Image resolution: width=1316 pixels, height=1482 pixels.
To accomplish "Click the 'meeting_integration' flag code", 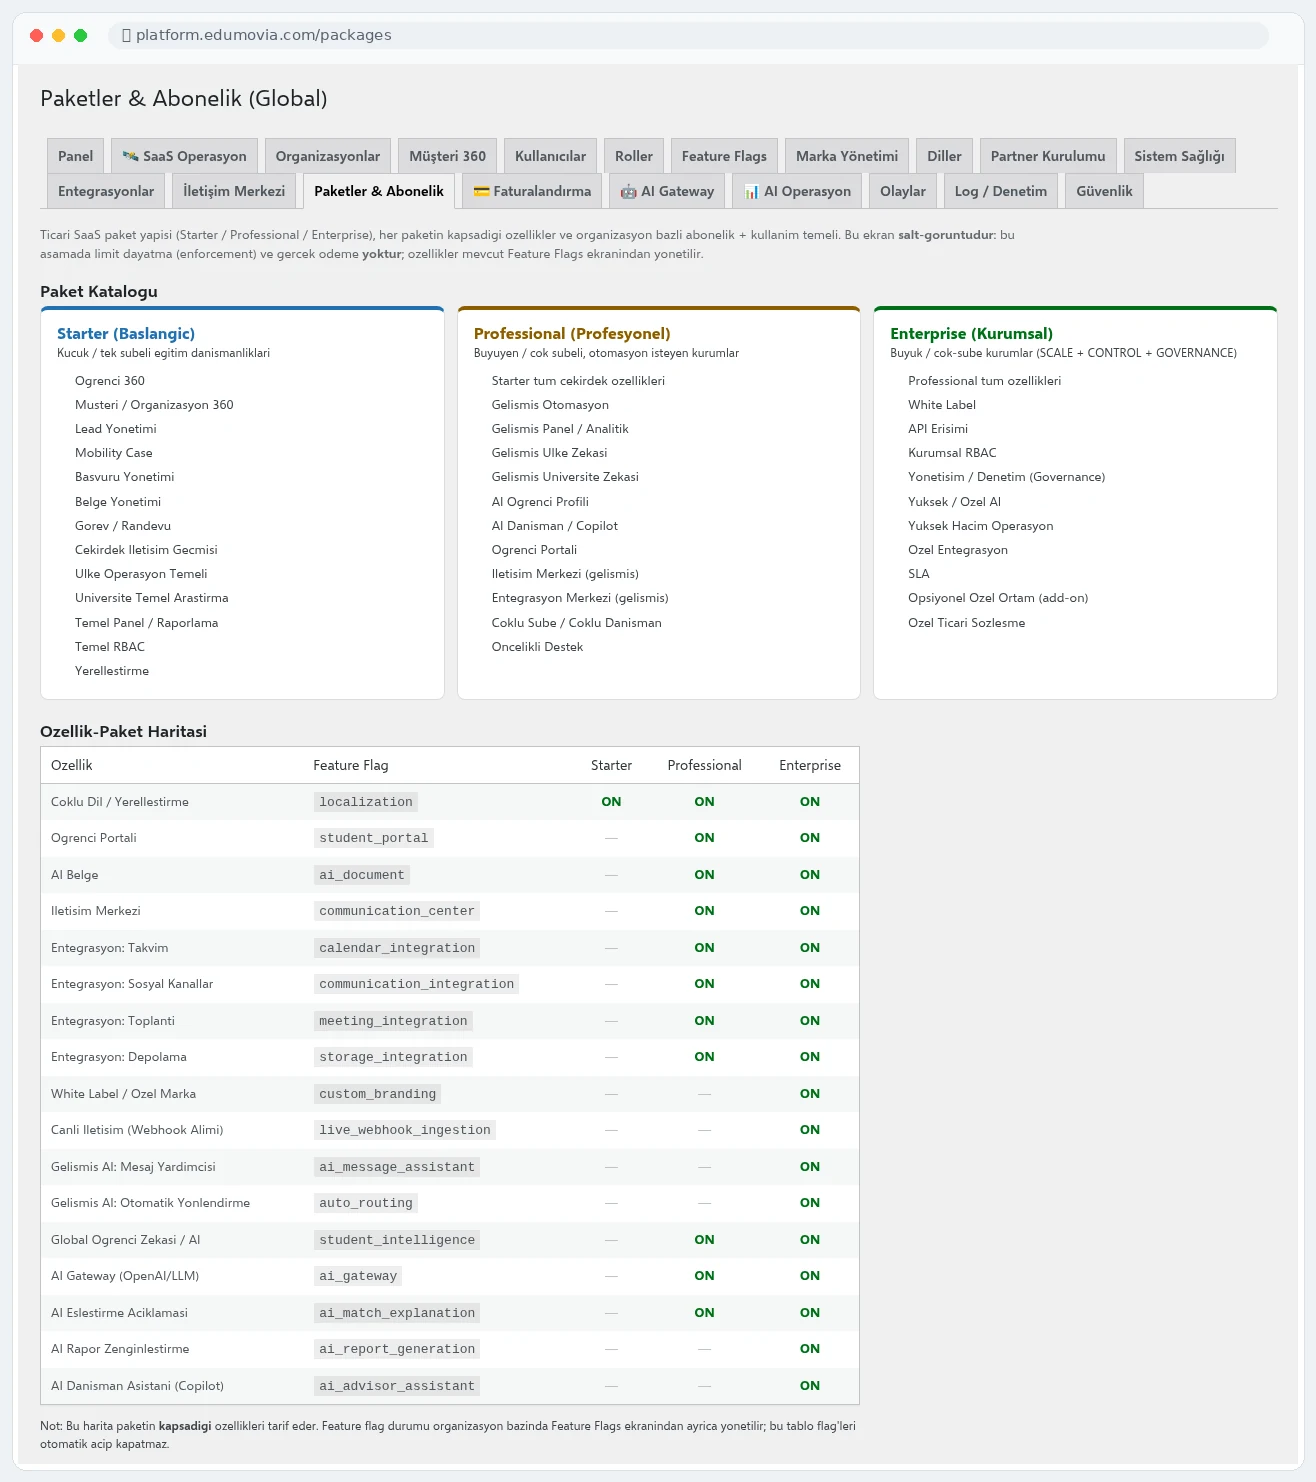I will pyautogui.click(x=393, y=1021).
